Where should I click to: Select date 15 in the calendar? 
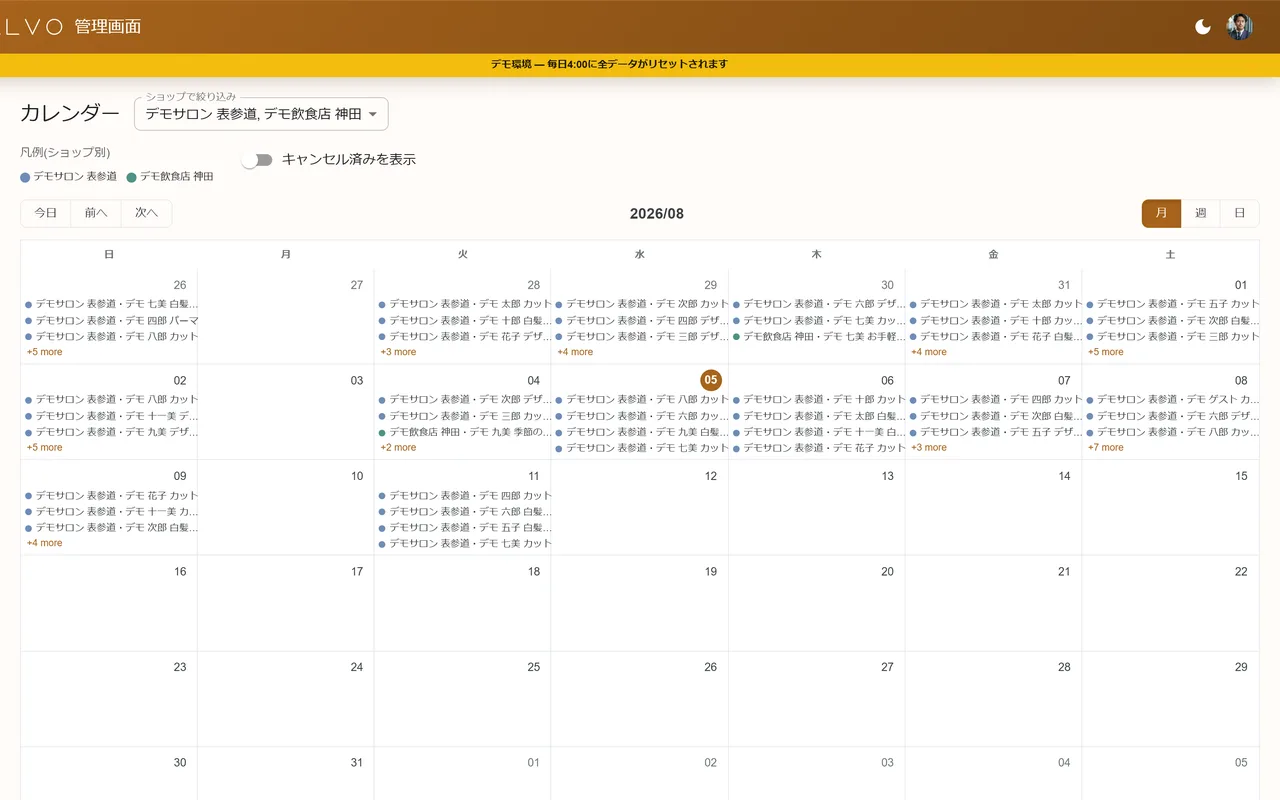click(x=1241, y=476)
